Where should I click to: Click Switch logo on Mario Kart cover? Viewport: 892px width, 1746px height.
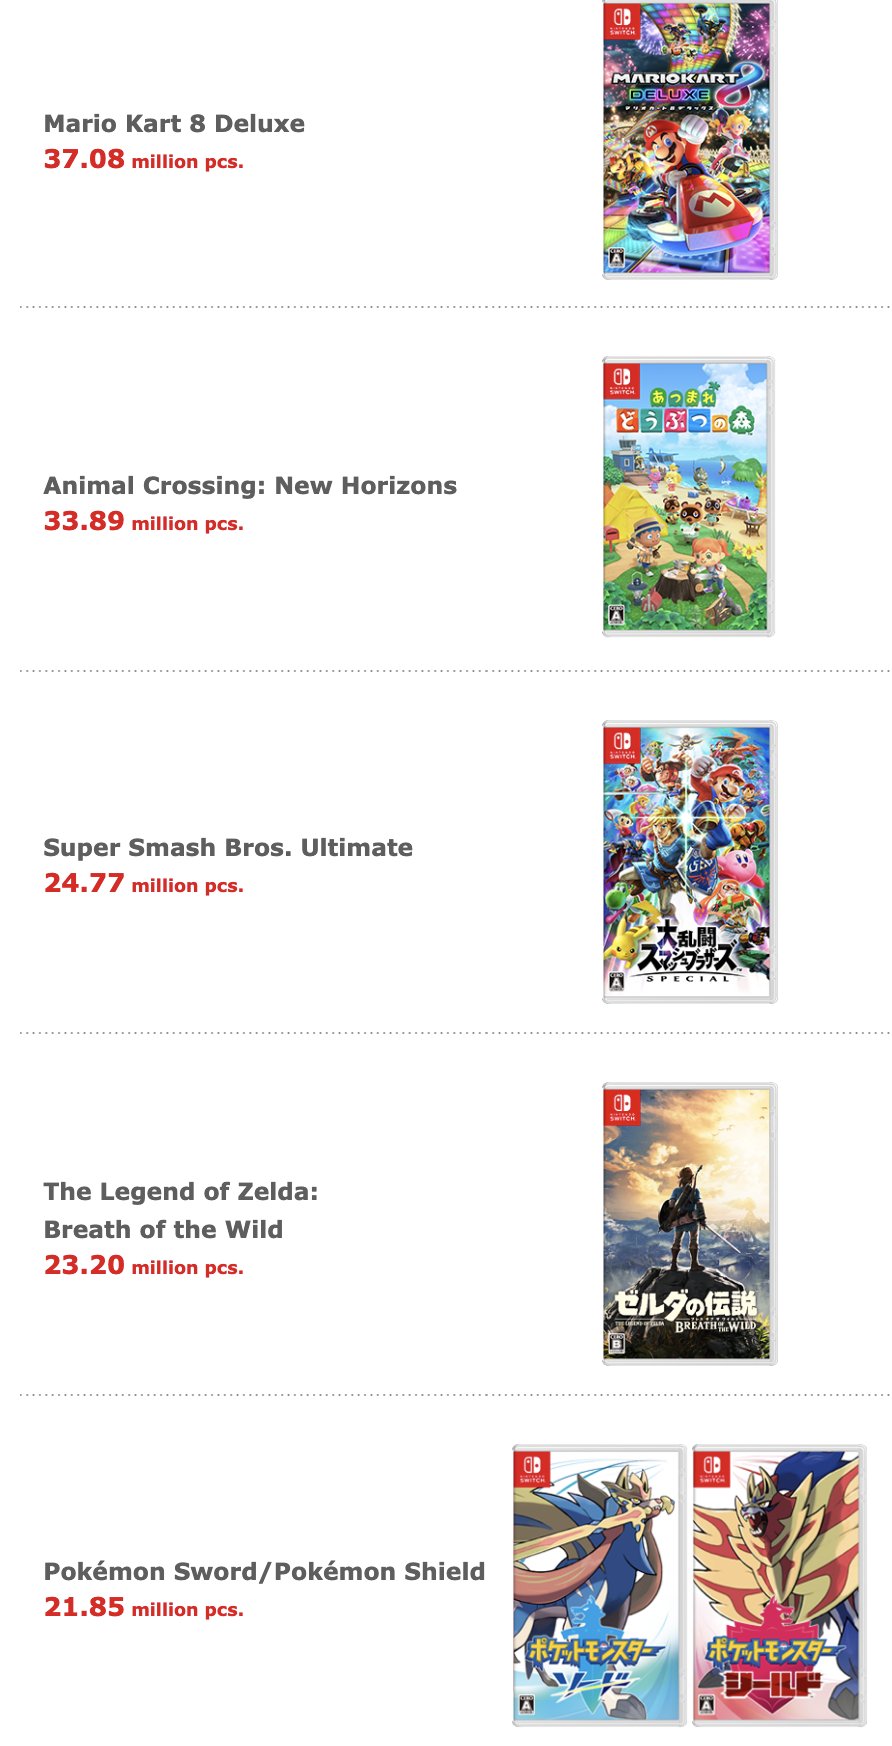click(x=622, y=20)
